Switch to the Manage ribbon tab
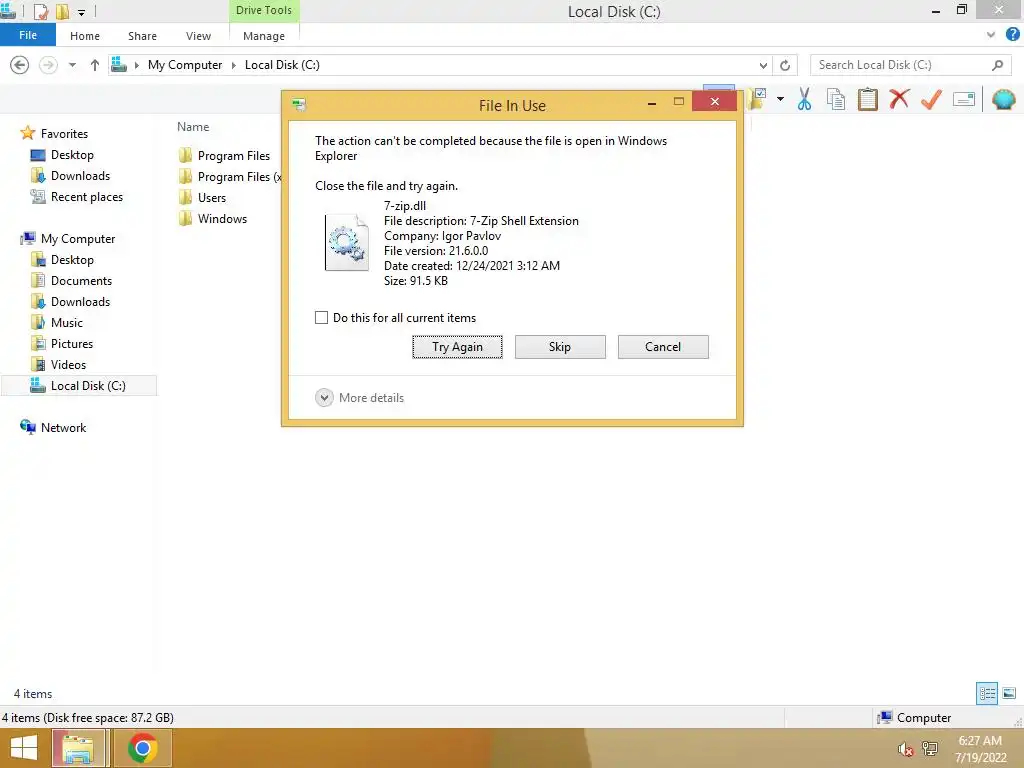1024x768 pixels. 264,36
